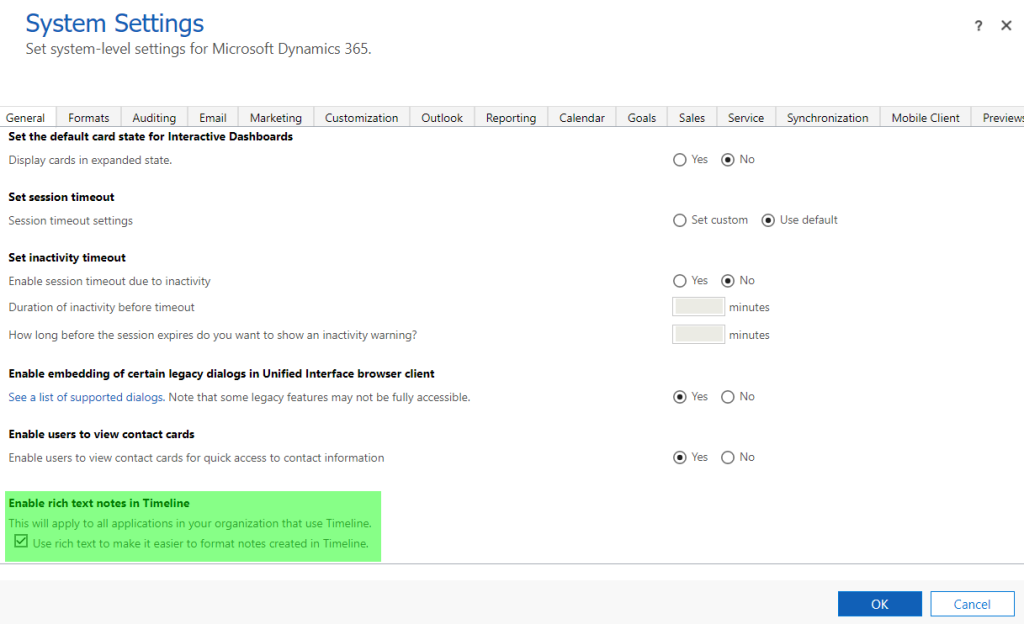Select No for viewing contact cards

click(728, 458)
